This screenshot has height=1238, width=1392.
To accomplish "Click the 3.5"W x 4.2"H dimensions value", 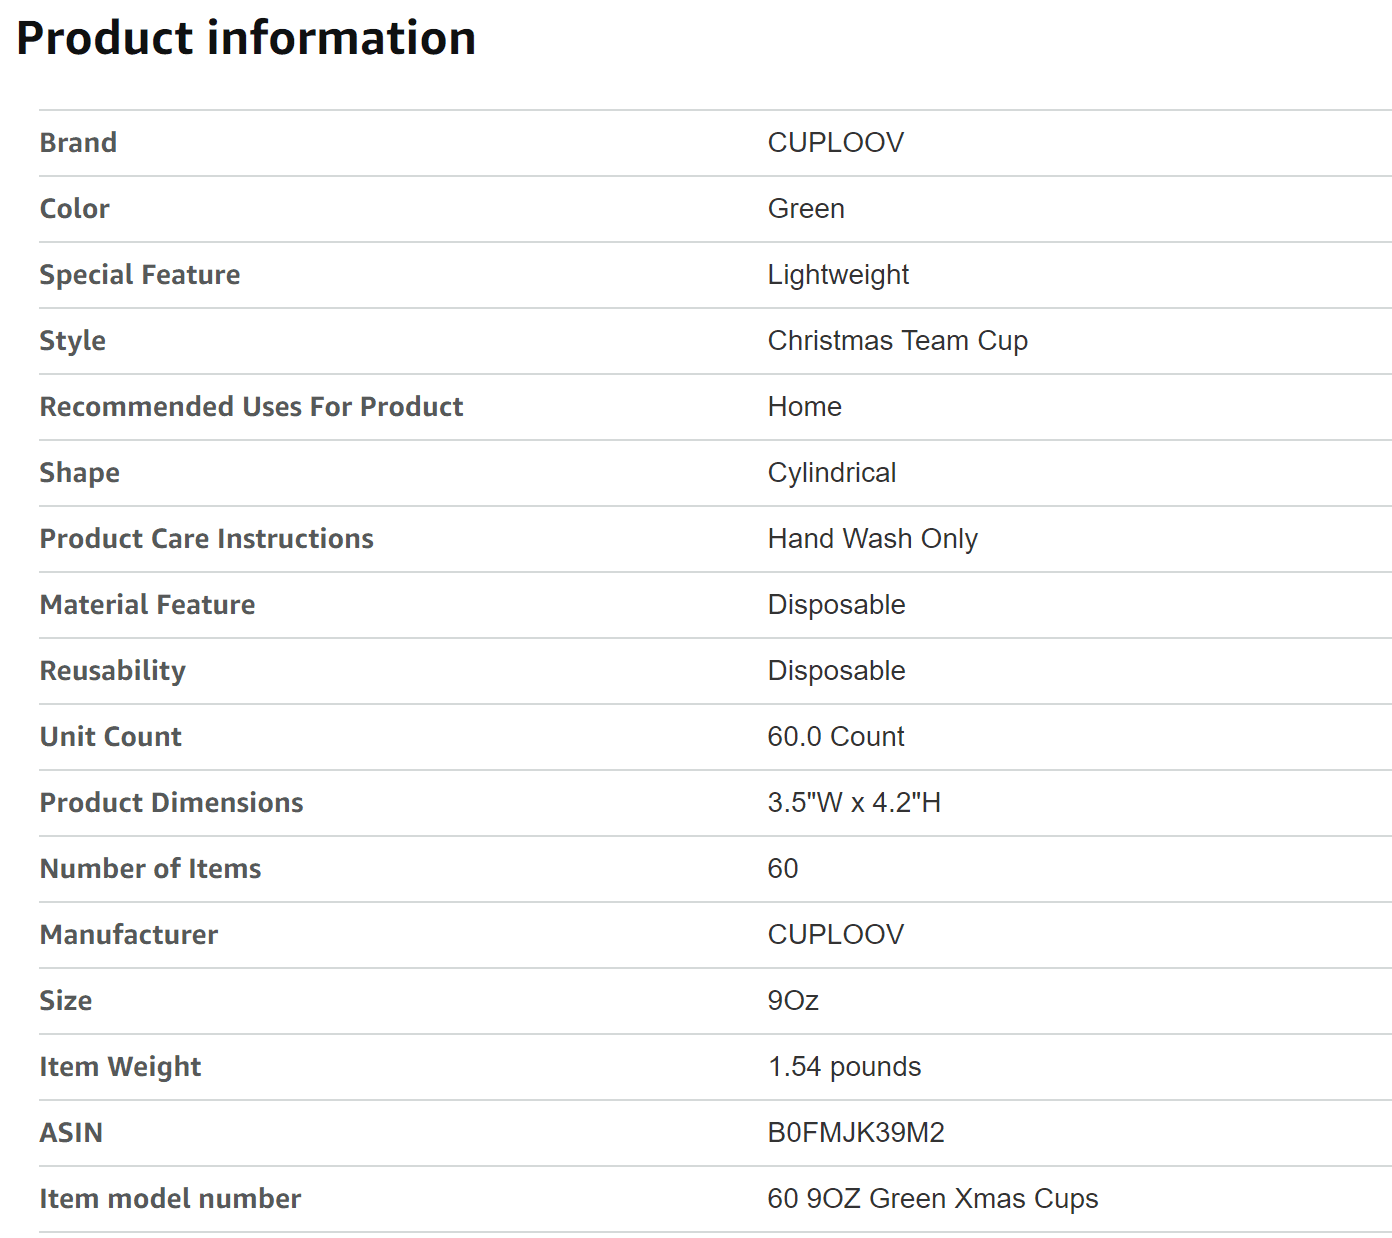I will (x=854, y=803).
